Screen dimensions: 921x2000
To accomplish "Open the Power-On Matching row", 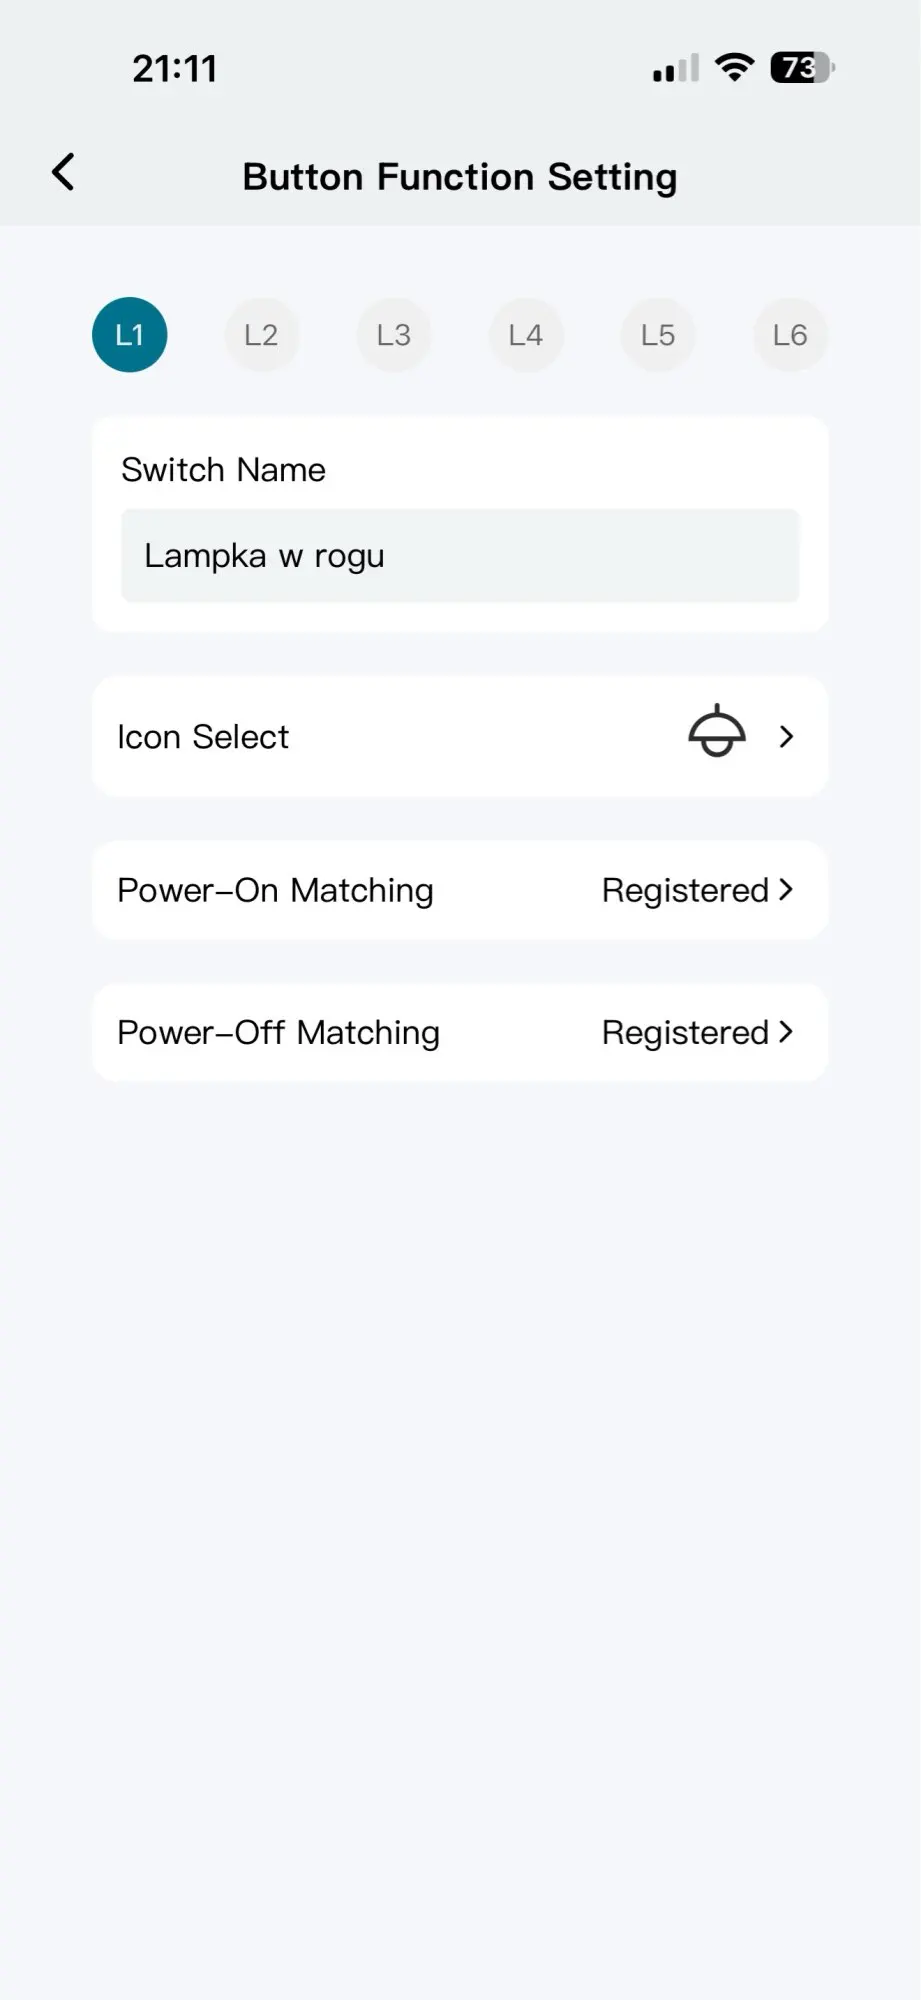I will (460, 890).
